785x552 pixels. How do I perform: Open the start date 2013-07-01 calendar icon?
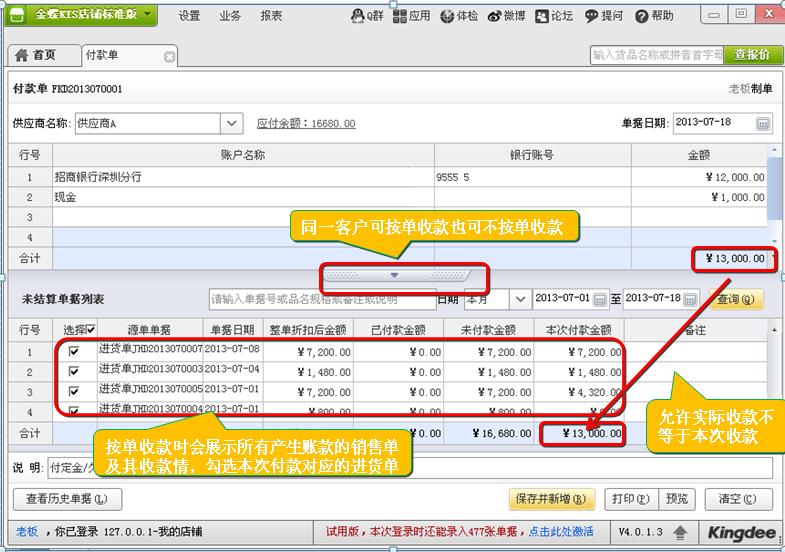coord(599,300)
